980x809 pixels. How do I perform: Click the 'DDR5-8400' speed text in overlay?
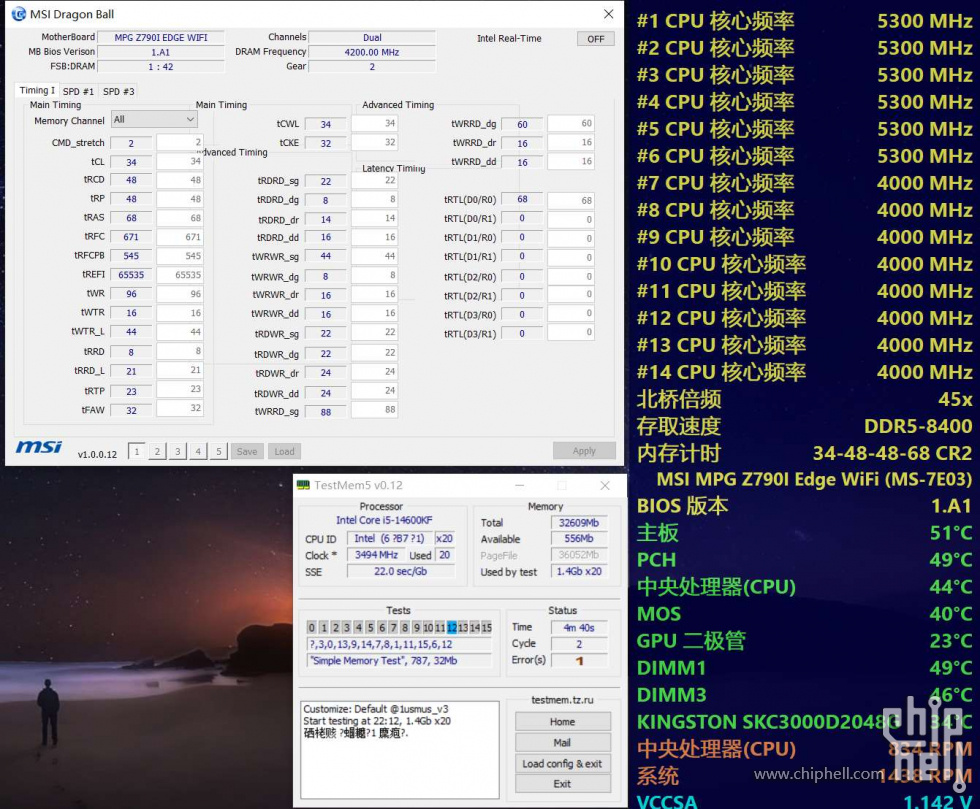[918, 426]
